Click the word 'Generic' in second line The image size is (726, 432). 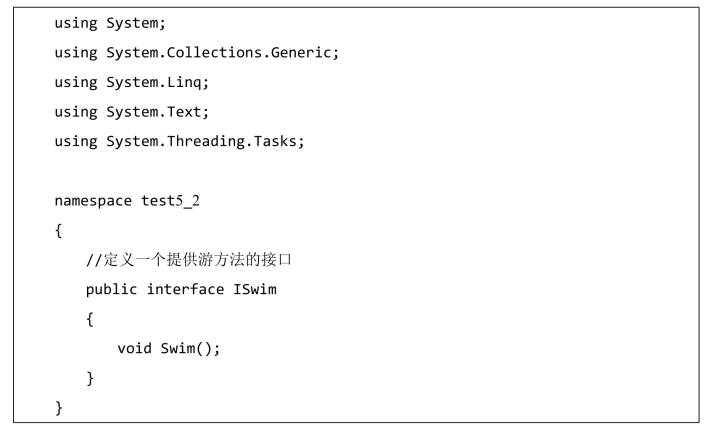pos(301,53)
